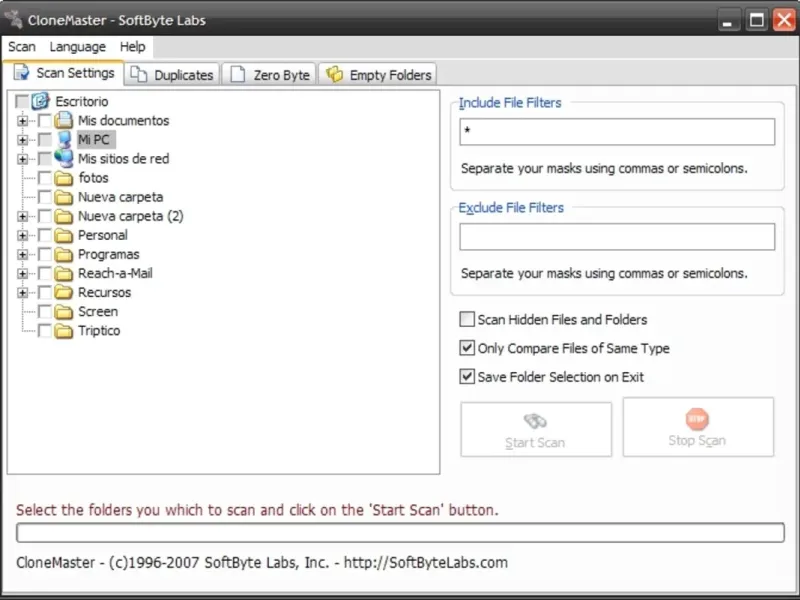Select the Scan Settings tab
This screenshot has width=800, height=600.
click(64, 73)
